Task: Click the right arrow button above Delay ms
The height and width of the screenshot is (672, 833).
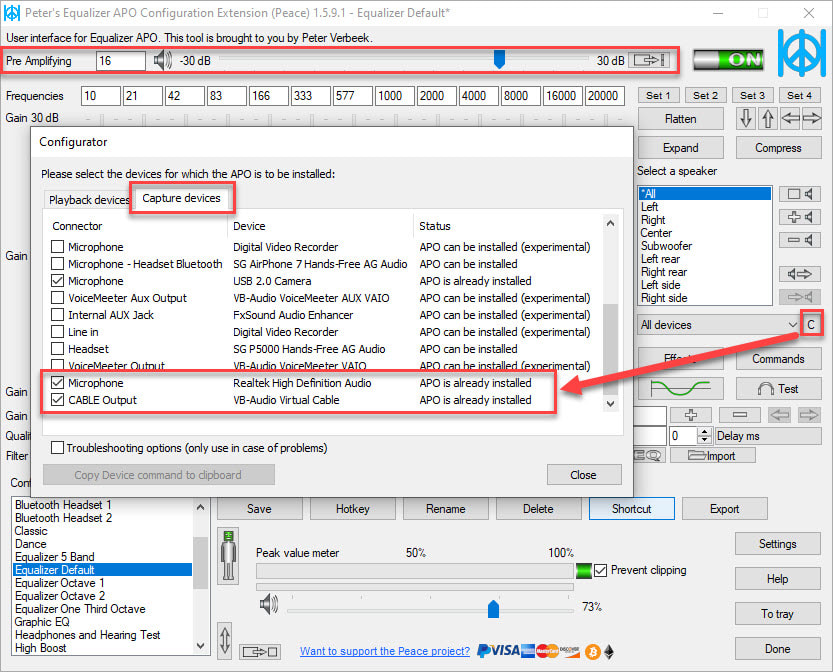Action: pos(809,415)
